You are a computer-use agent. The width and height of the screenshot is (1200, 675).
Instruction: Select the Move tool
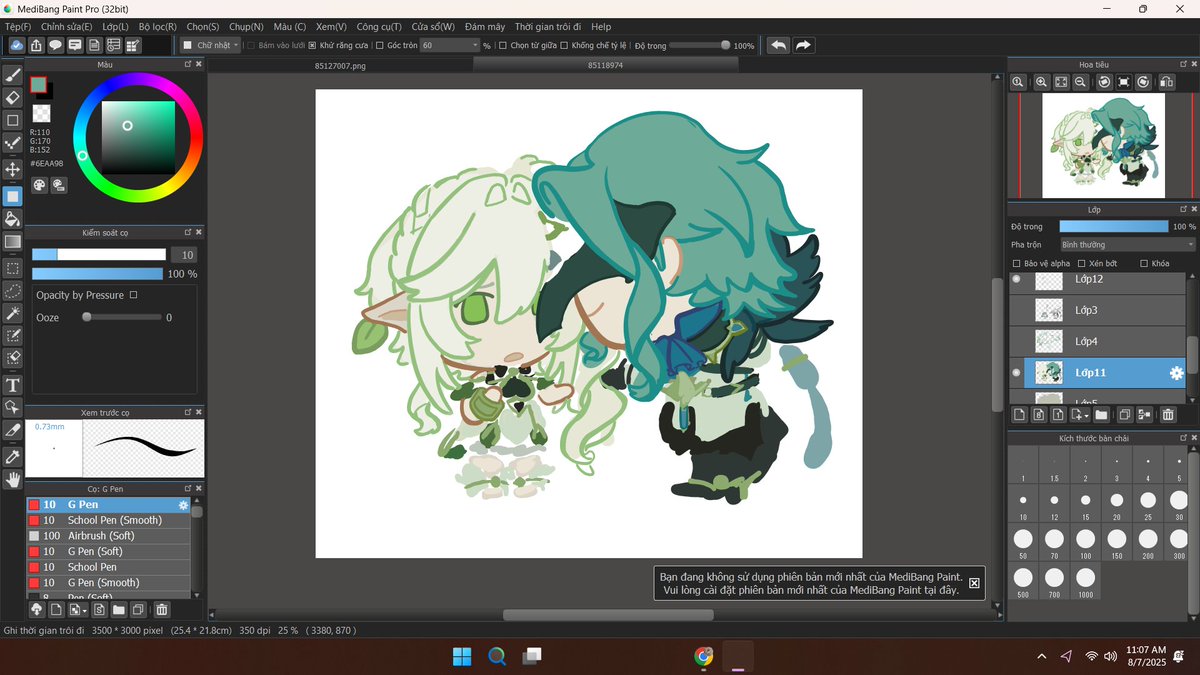(13, 170)
